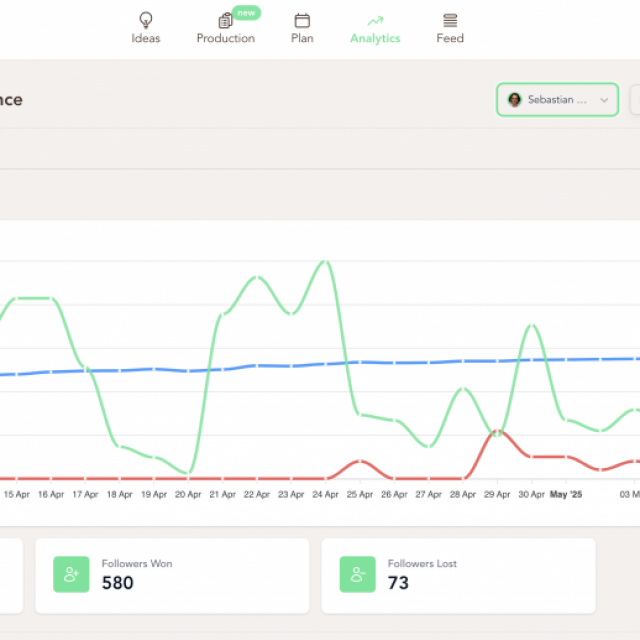Click the Followers Lost green person icon
Screen dimensions: 640x640
(x=357, y=574)
